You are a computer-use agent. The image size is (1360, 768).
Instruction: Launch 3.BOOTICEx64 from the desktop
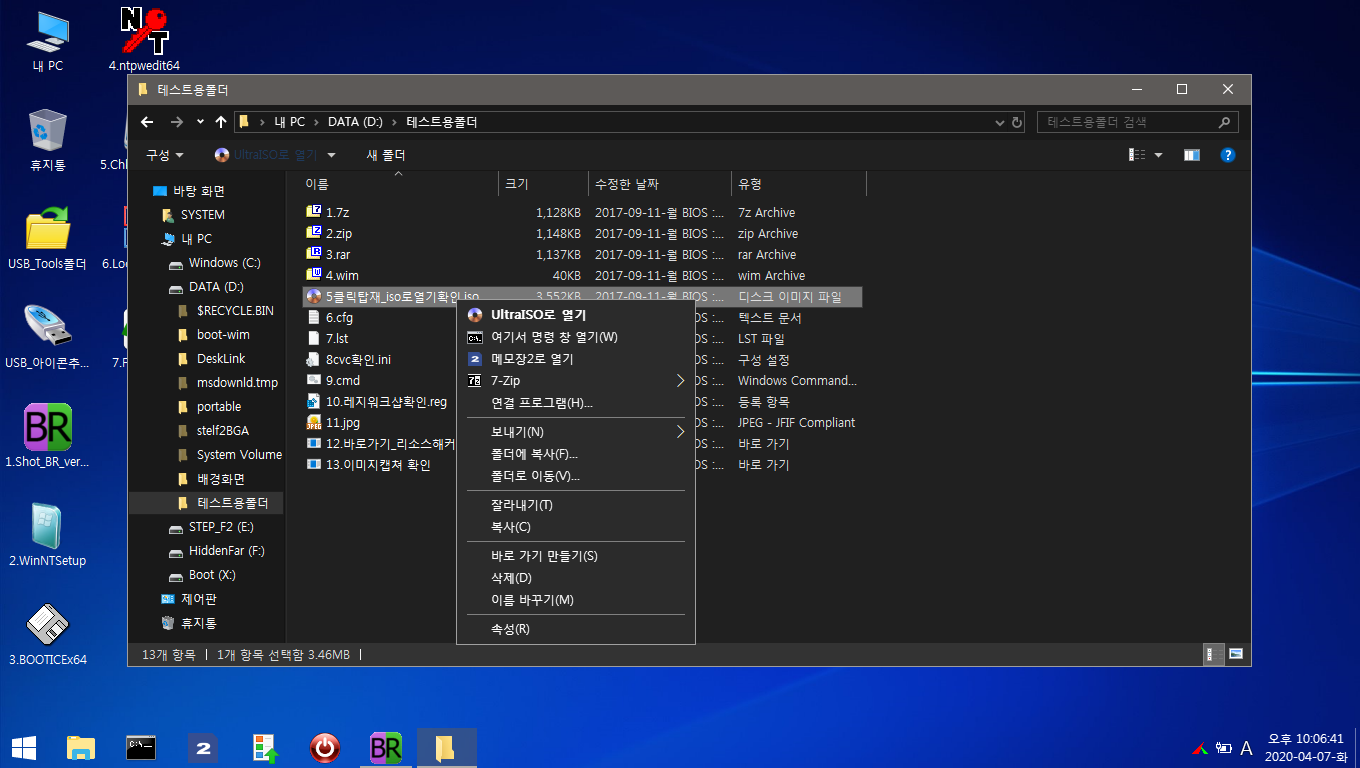click(47, 634)
